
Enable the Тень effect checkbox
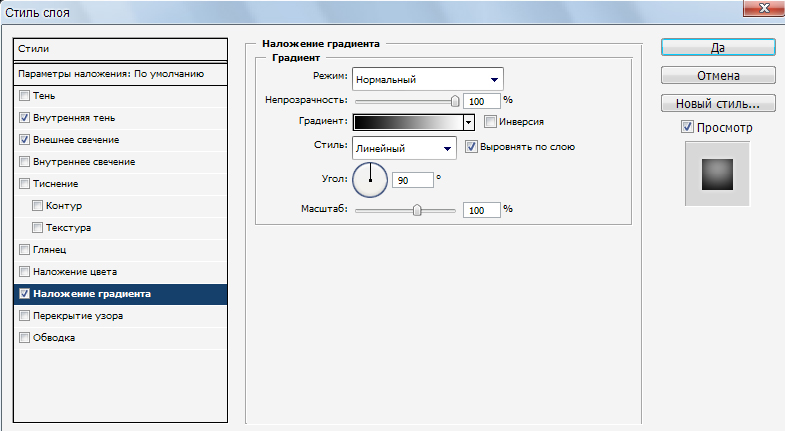coord(25,96)
